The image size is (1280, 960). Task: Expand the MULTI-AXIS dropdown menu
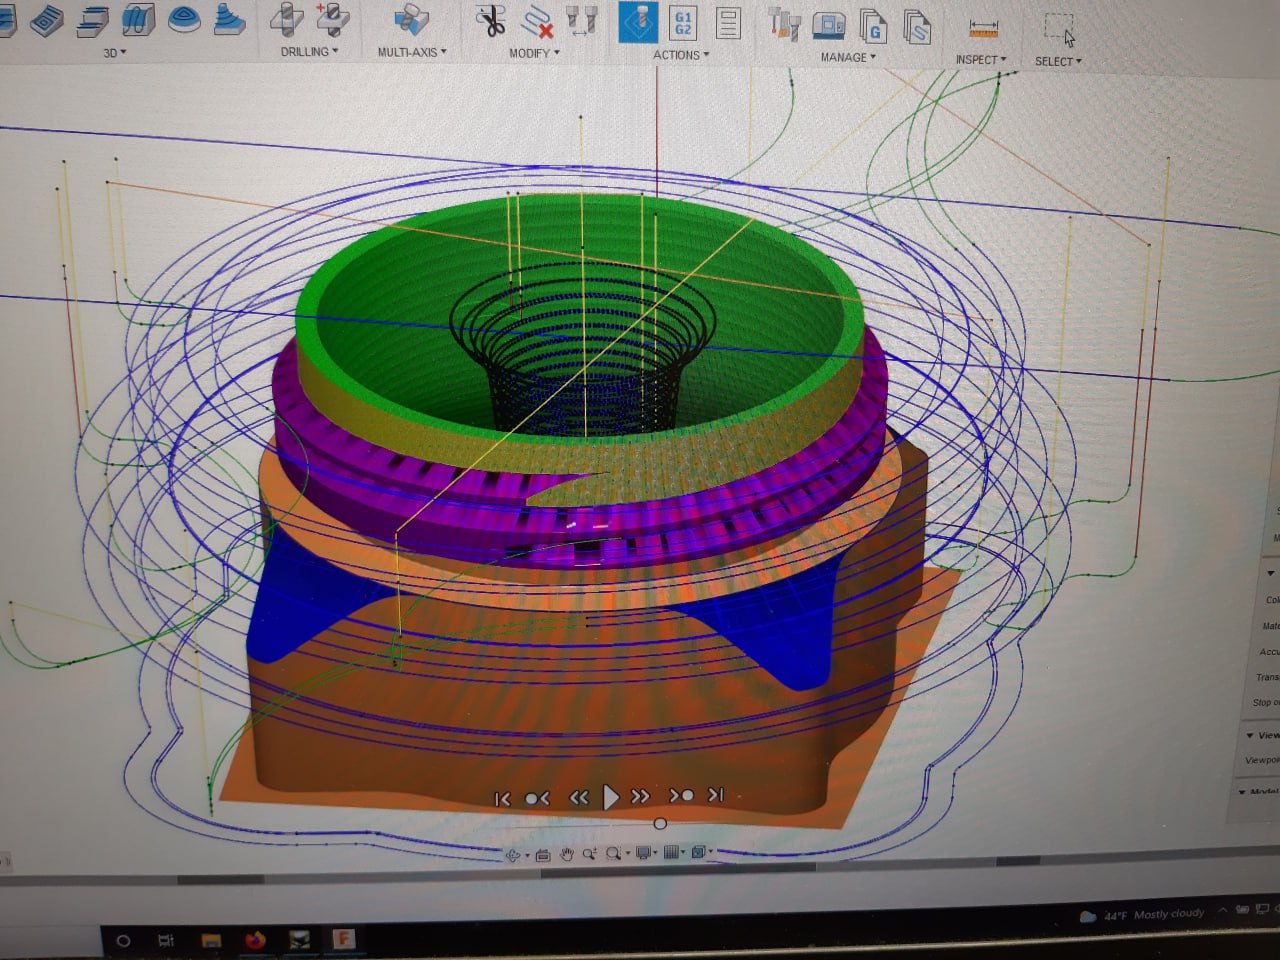click(411, 52)
